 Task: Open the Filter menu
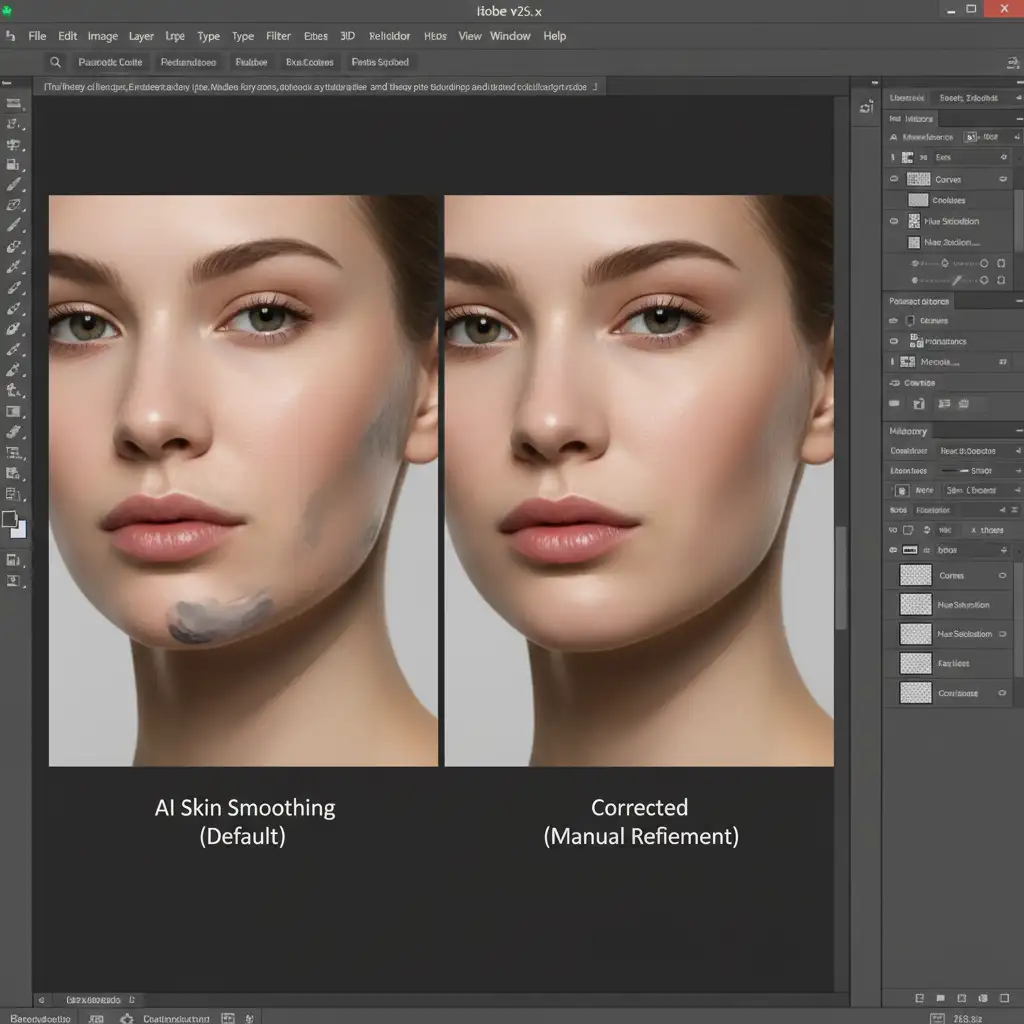278,36
